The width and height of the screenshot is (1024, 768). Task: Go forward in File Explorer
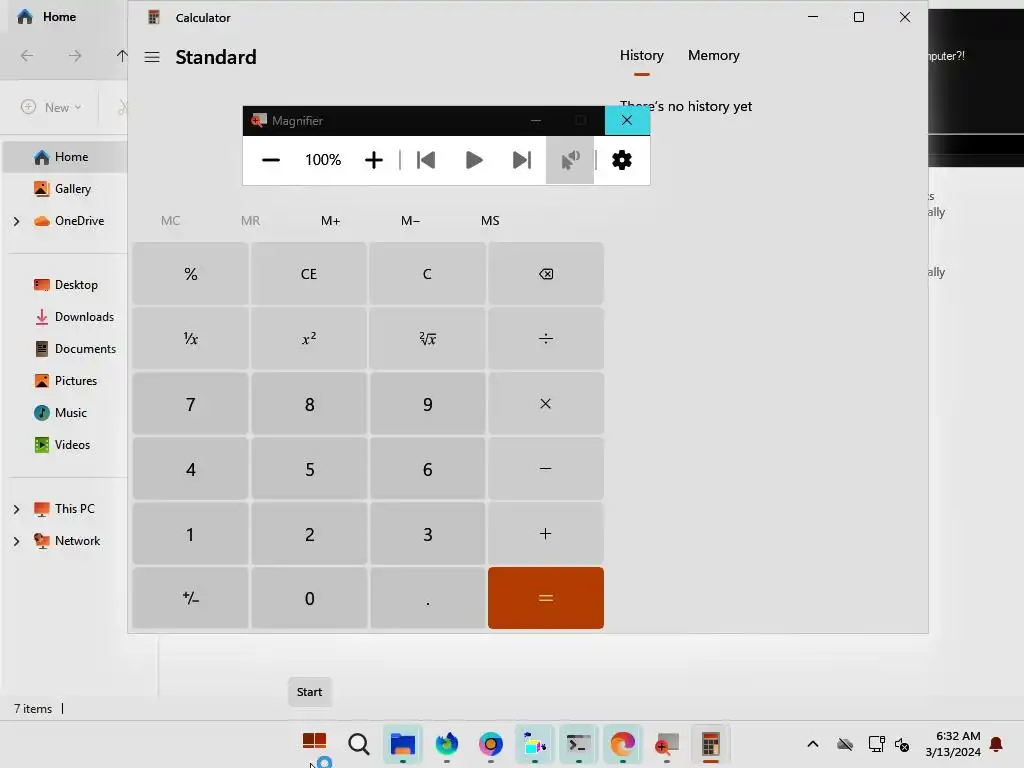(75, 56)
